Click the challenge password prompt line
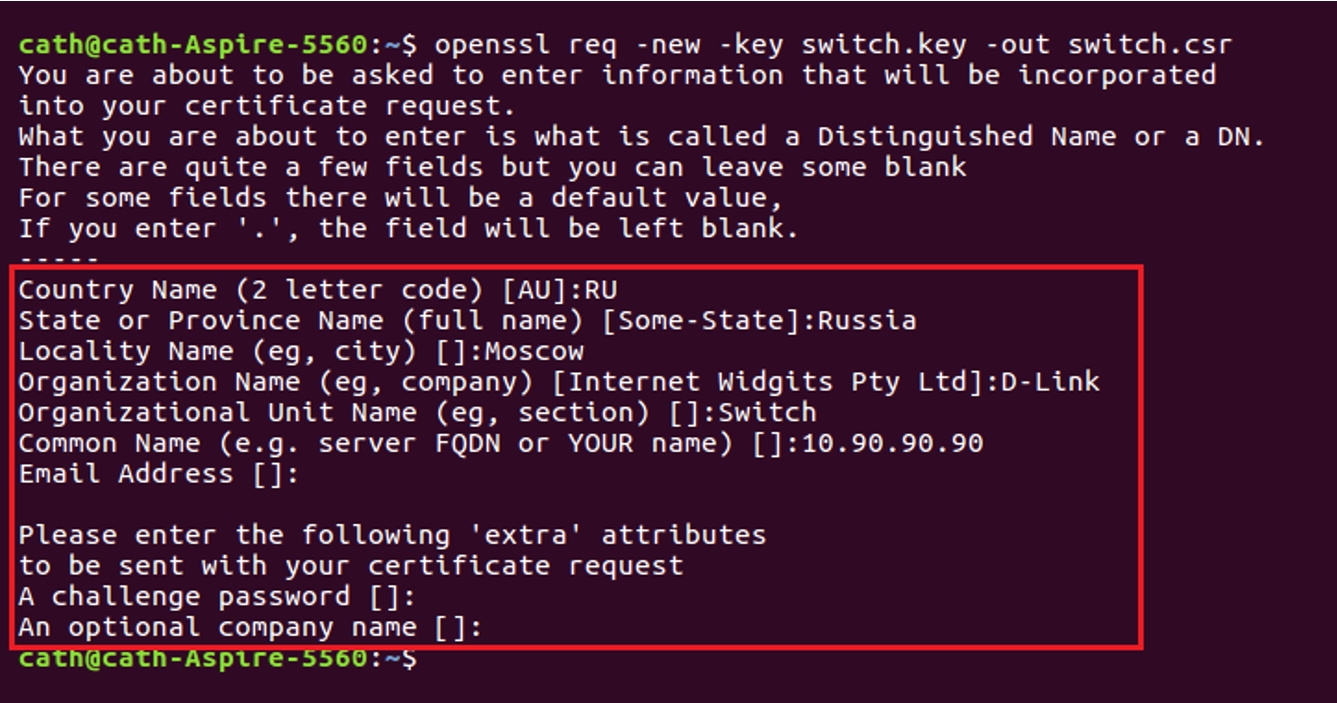 [216, 597]
